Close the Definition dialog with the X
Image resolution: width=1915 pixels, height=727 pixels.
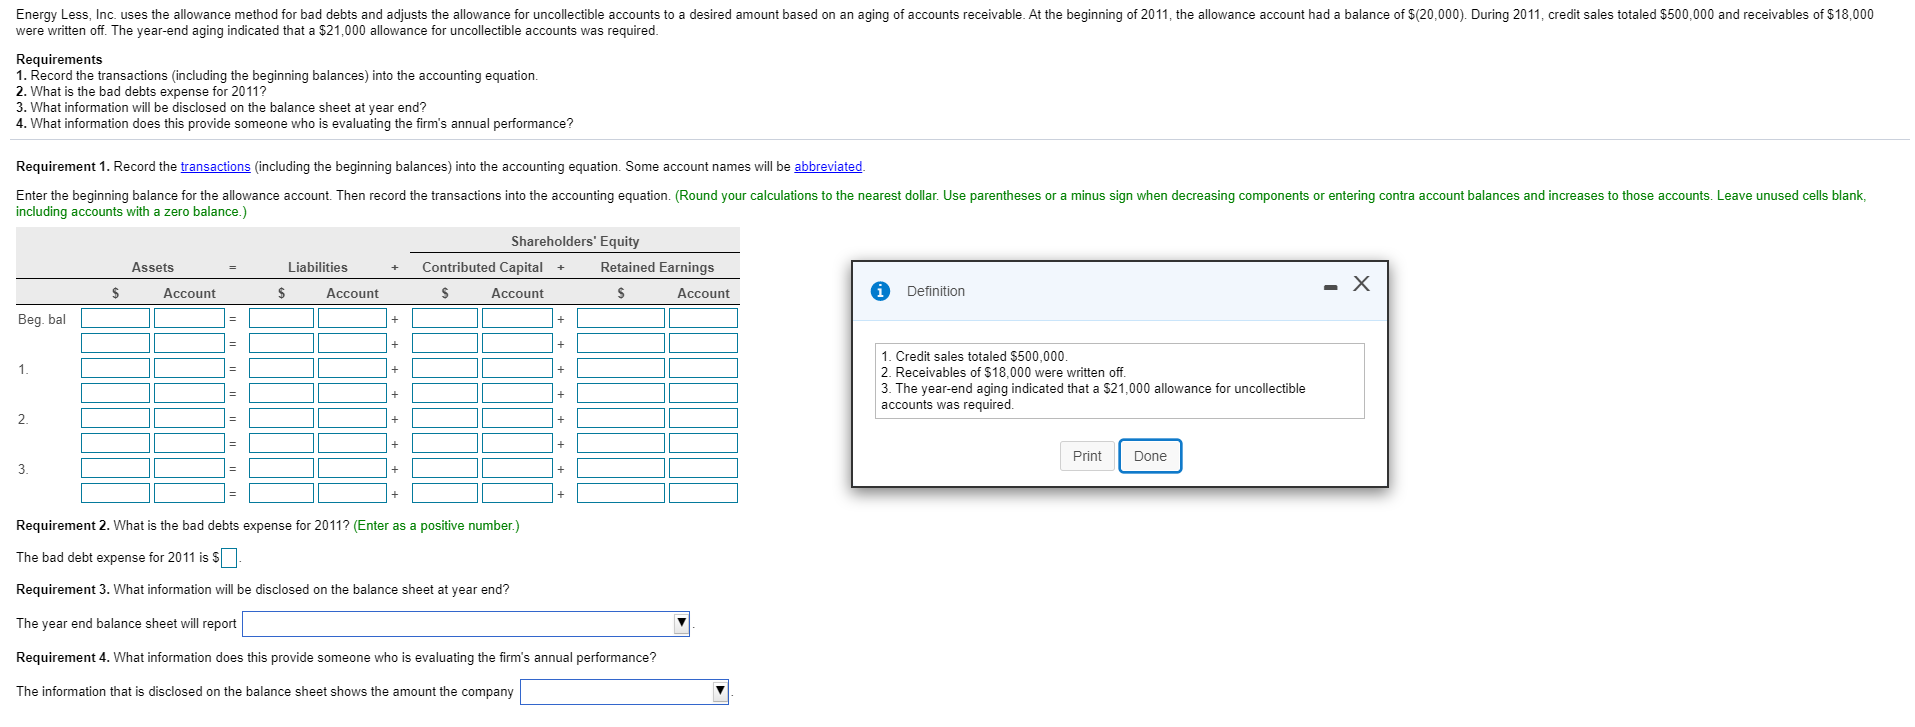click(1361, 284)
